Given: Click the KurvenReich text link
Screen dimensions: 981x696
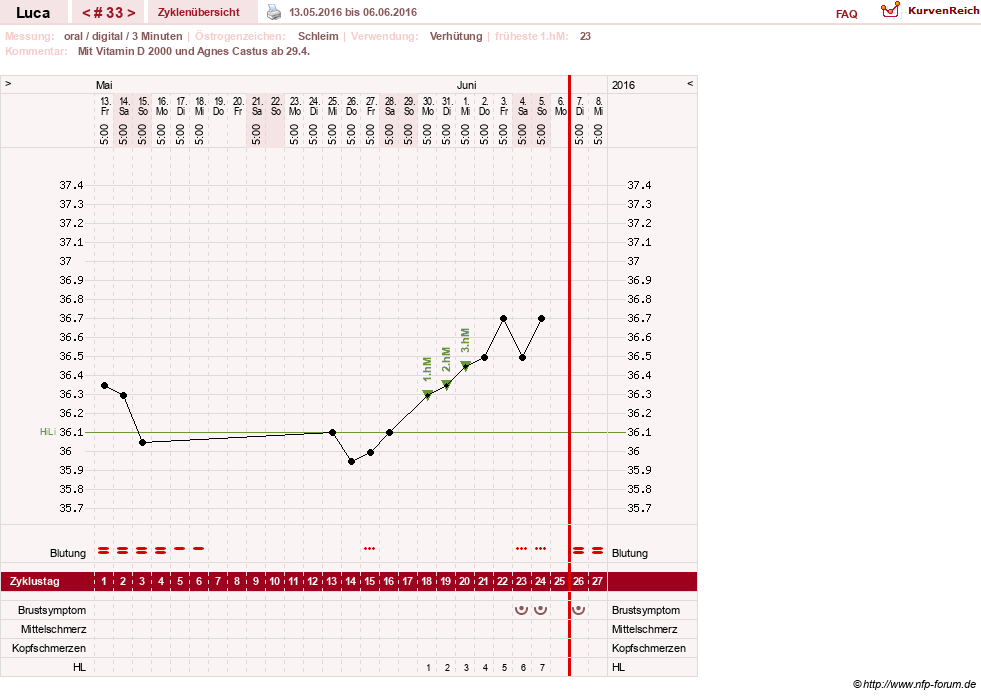Looking at the screenshot, I should pos(943,11).
